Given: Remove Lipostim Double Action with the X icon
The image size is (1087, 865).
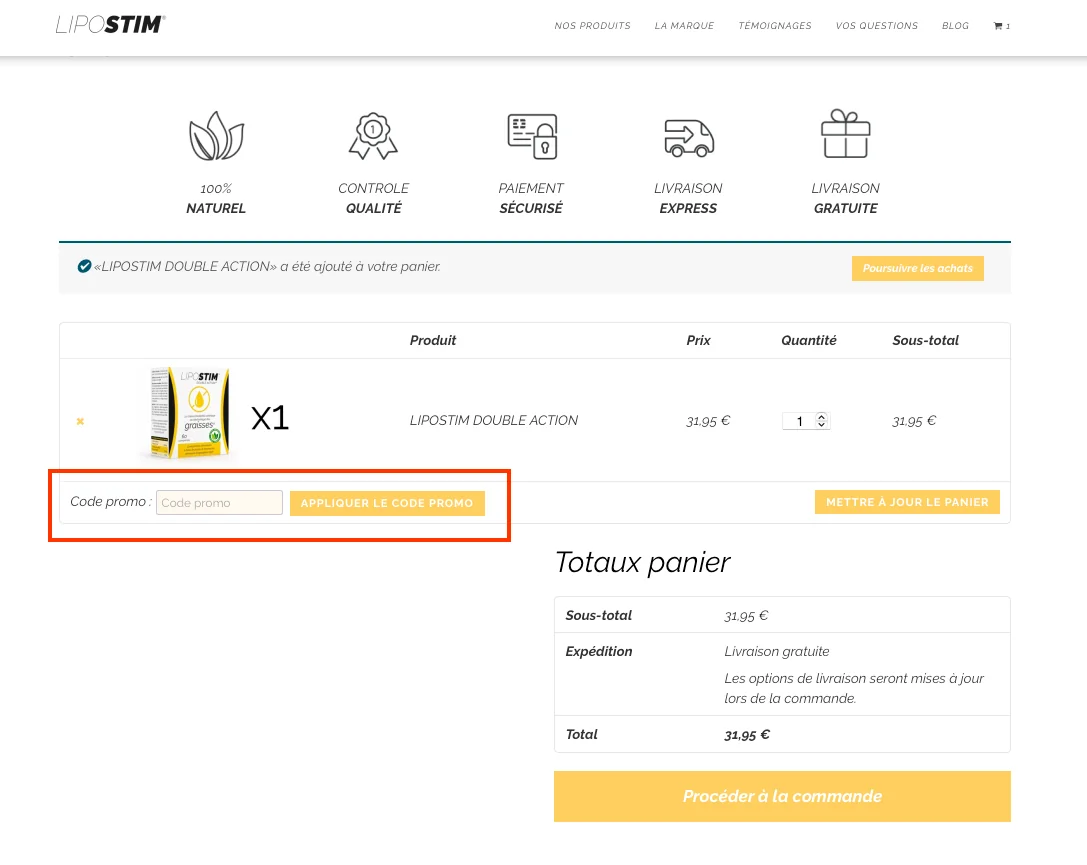Looking at the screenshot, I should tap(80, 421).
